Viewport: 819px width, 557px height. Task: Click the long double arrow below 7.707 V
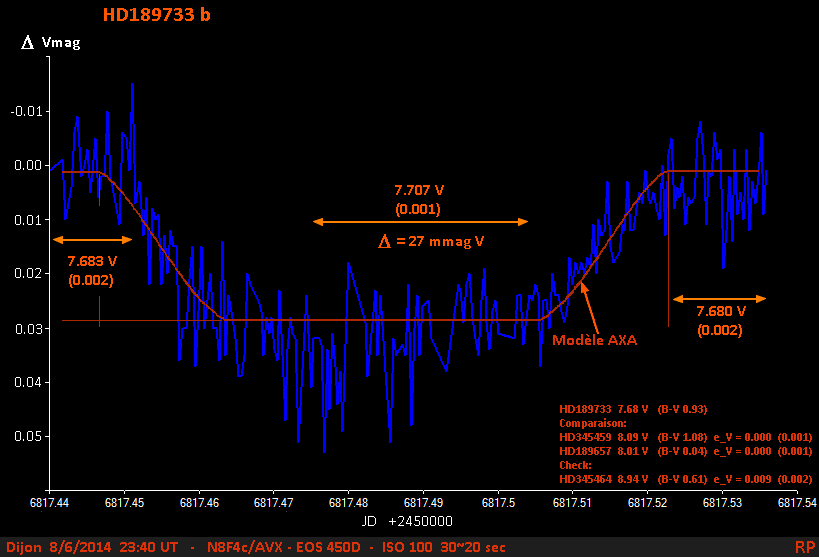click(420, 221)
